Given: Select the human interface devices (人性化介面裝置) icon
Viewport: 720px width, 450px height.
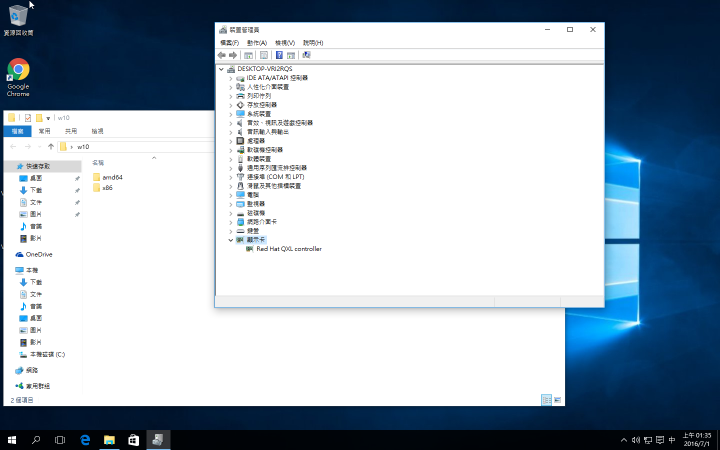Looking at the screenshot, I should tap(240, 87).
